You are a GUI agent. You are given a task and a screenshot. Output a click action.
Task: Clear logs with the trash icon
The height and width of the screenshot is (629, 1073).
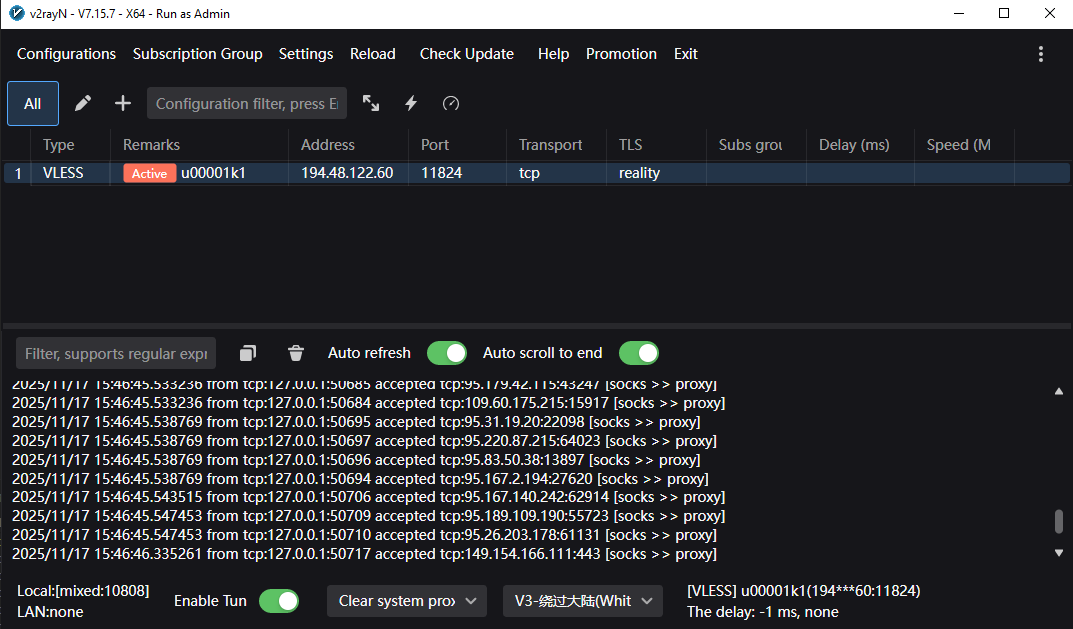(x=296, y=353)
